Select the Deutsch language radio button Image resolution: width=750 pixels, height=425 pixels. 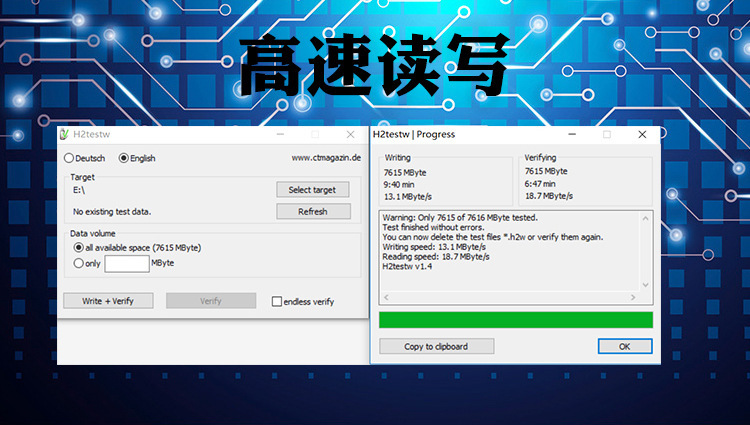[x=69, y=158]
